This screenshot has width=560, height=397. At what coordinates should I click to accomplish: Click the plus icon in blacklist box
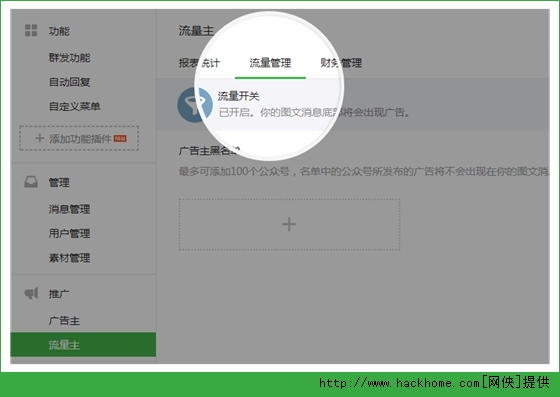click(x=289, y=225)
